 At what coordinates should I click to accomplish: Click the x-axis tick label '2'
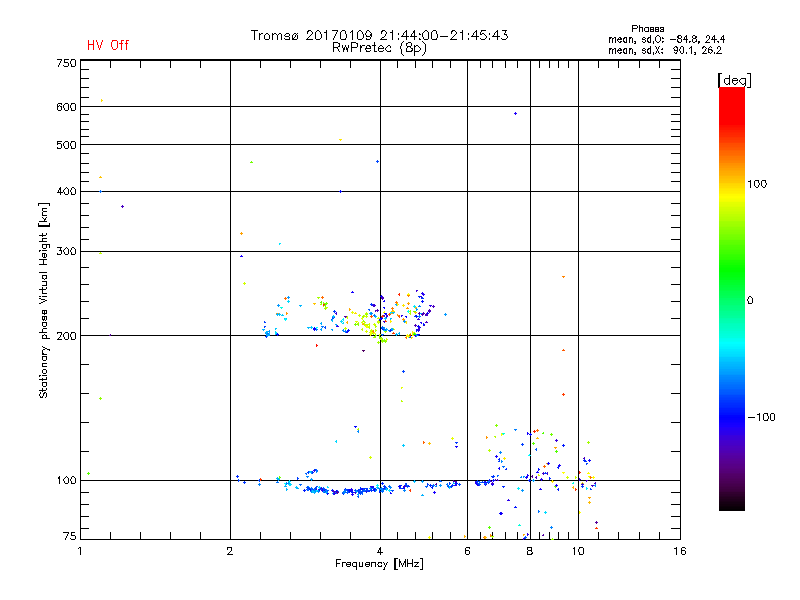tap(230, 552)
